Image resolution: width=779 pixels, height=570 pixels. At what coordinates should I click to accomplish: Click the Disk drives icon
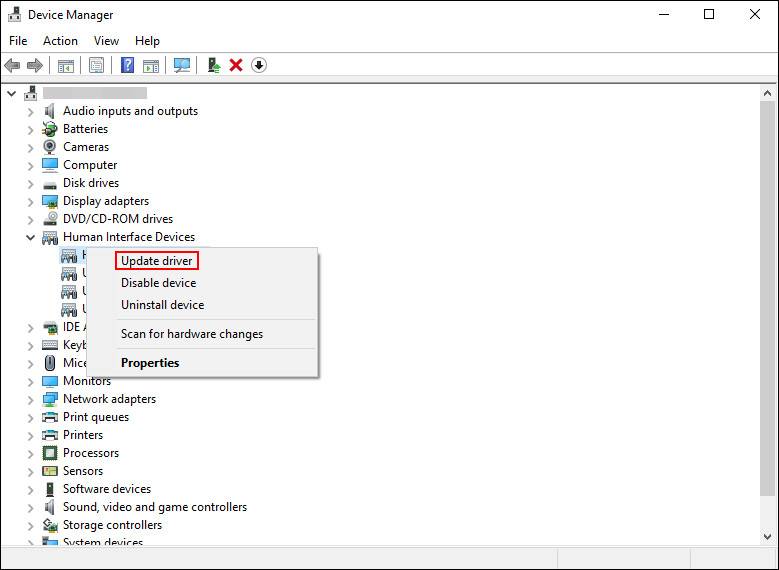pos(50,185)
